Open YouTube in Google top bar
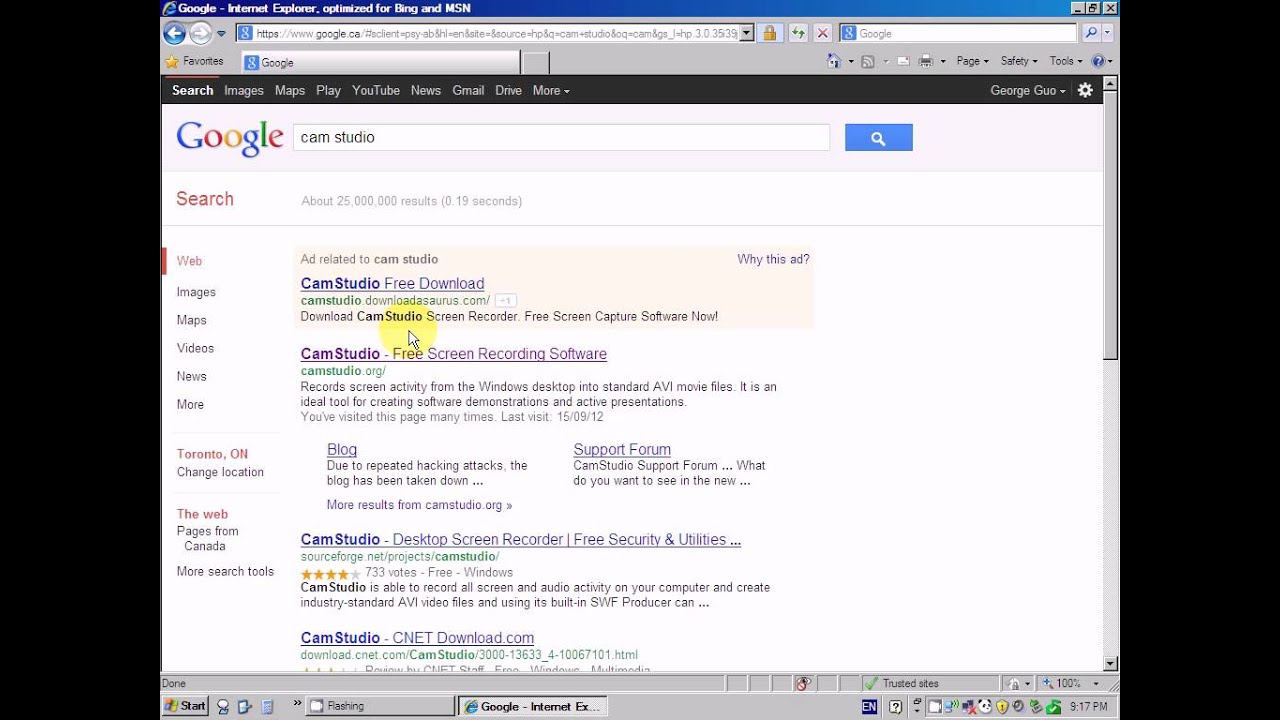Screen dimensions: 1280x720 click(376, 90)
